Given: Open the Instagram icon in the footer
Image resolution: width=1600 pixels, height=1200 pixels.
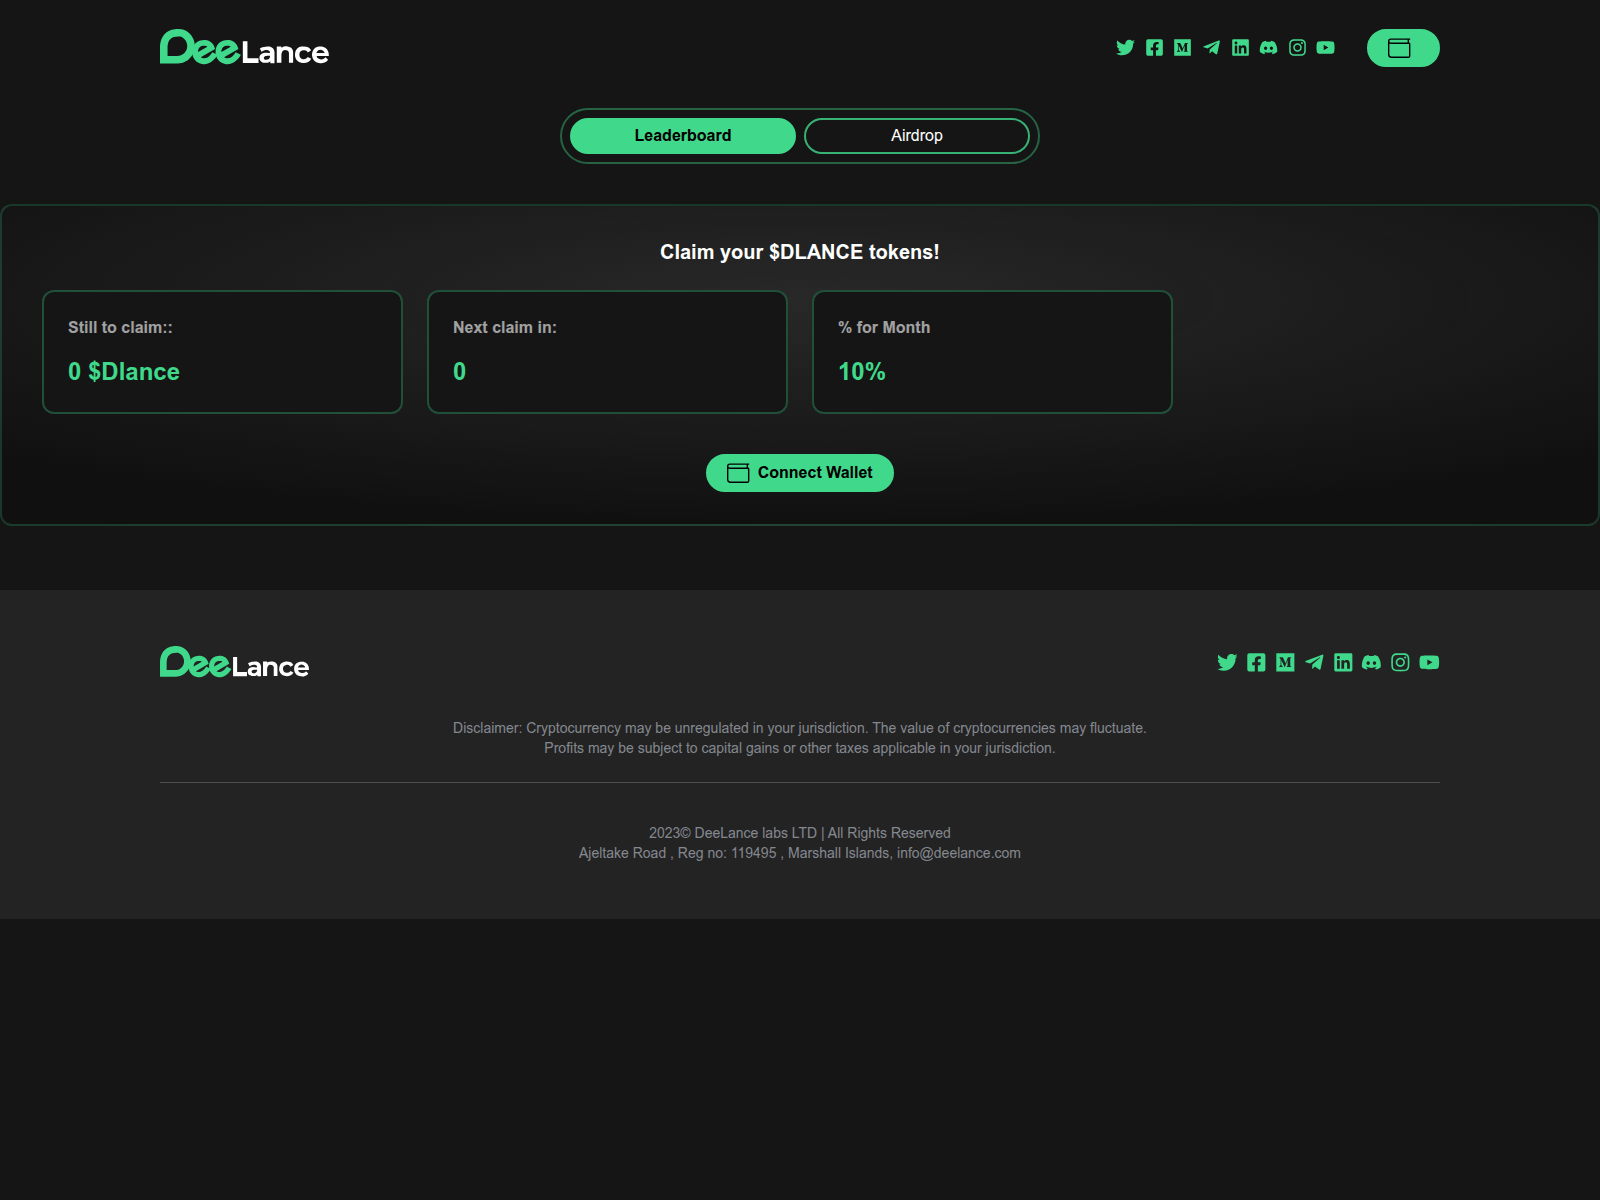Looking at the screenshot, I should [x=1400, y=662].
